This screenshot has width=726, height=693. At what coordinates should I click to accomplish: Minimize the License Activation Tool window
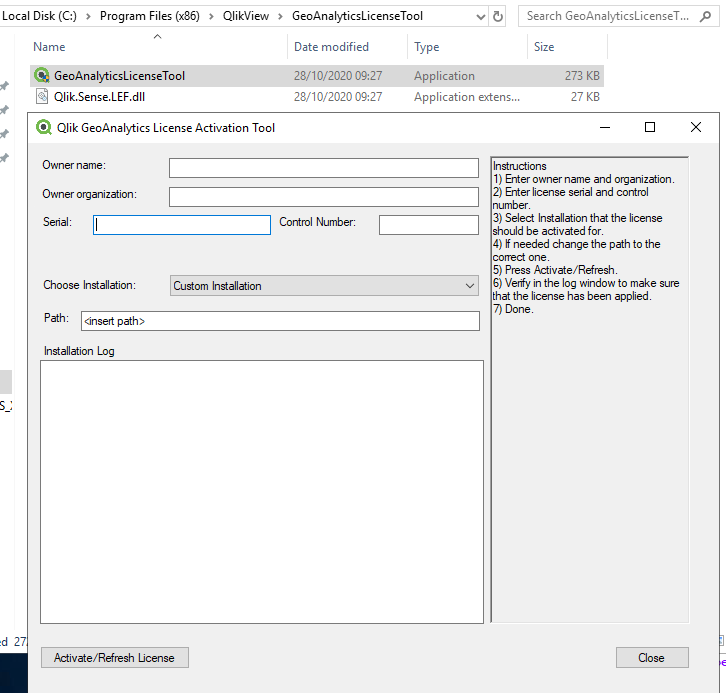[x=605, y=127]
